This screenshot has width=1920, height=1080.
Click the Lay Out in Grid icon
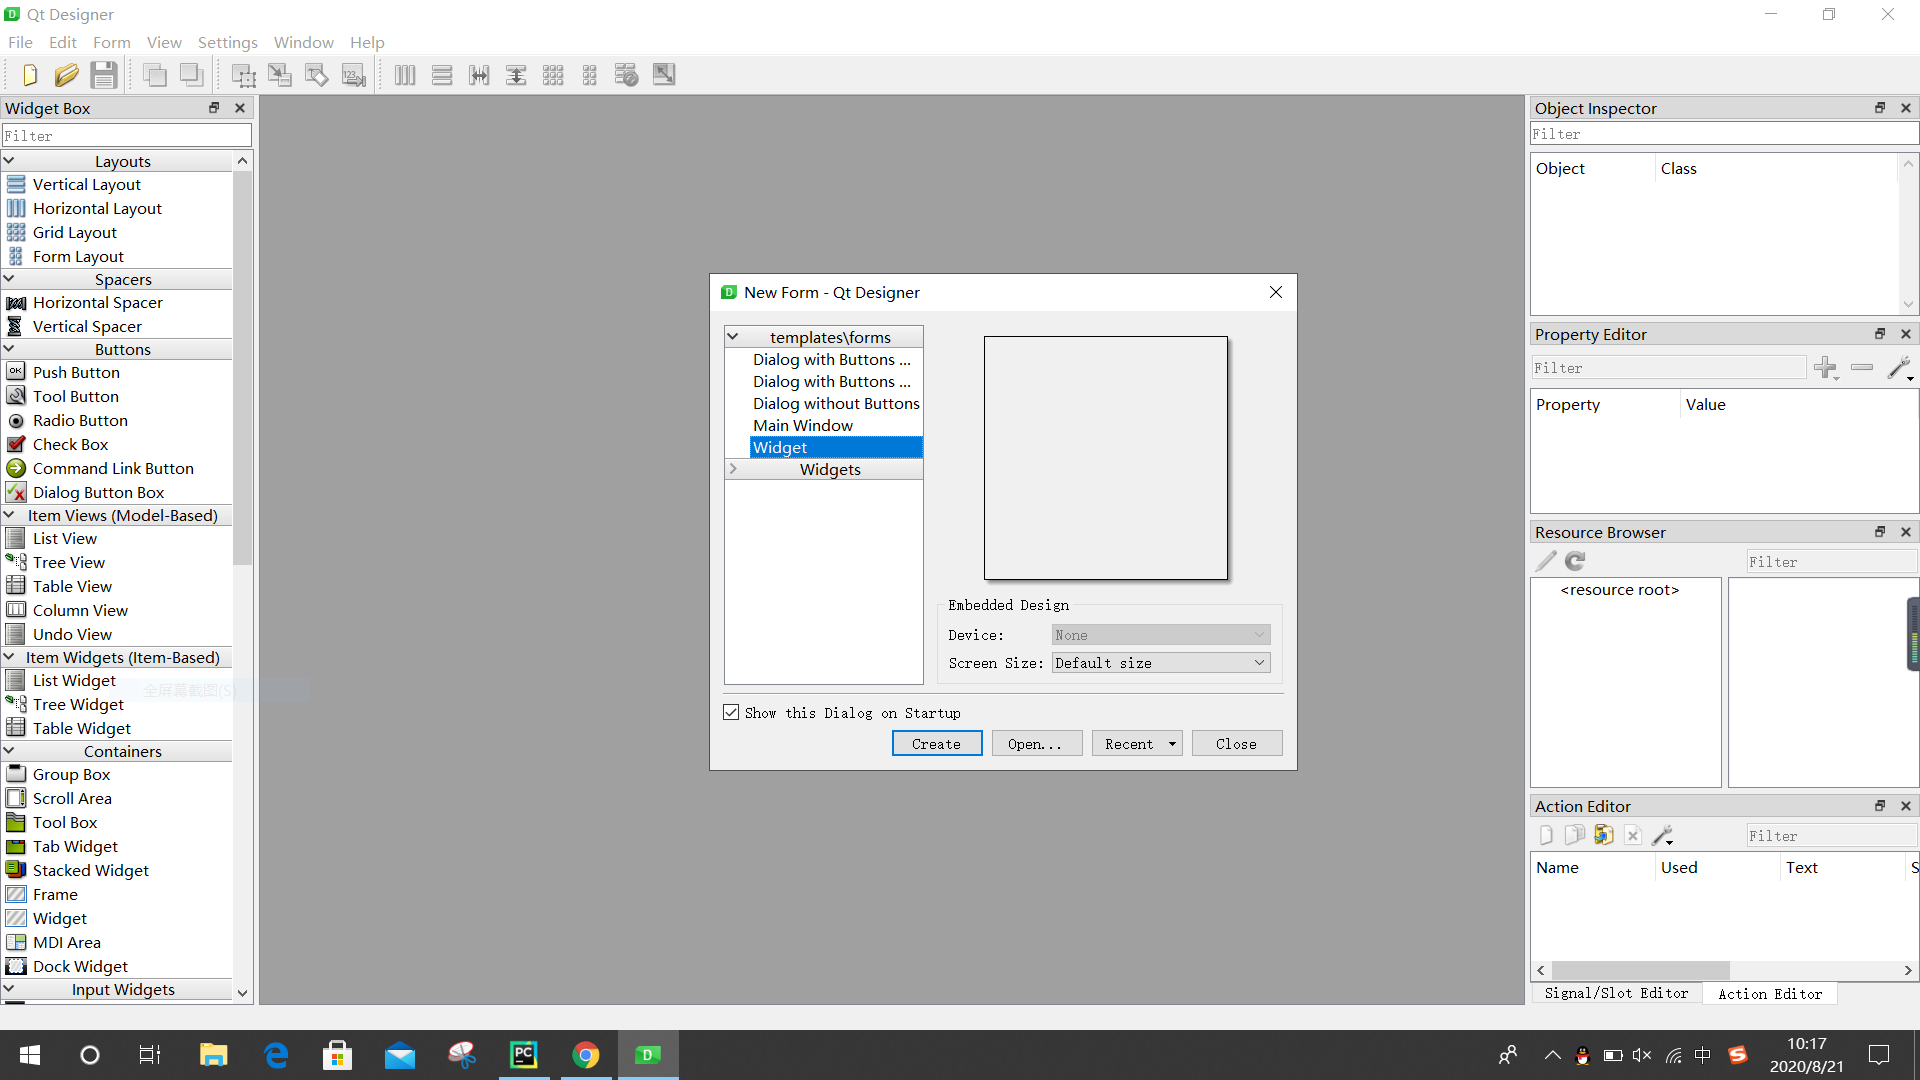tap(553, 75)
